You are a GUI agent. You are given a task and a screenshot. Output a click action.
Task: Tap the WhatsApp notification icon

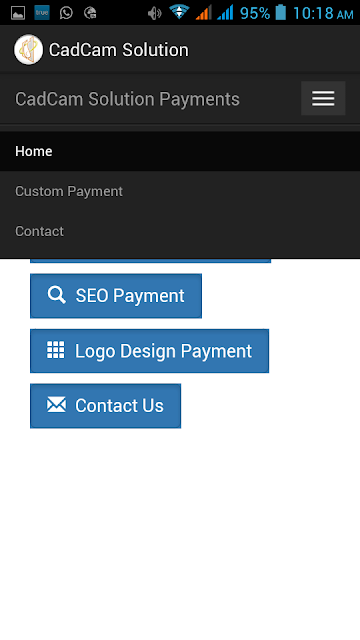tap(66, 13)
